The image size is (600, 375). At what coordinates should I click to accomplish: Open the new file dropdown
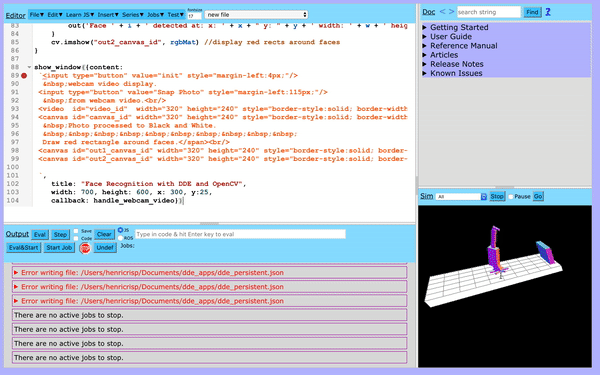point(256,15)
